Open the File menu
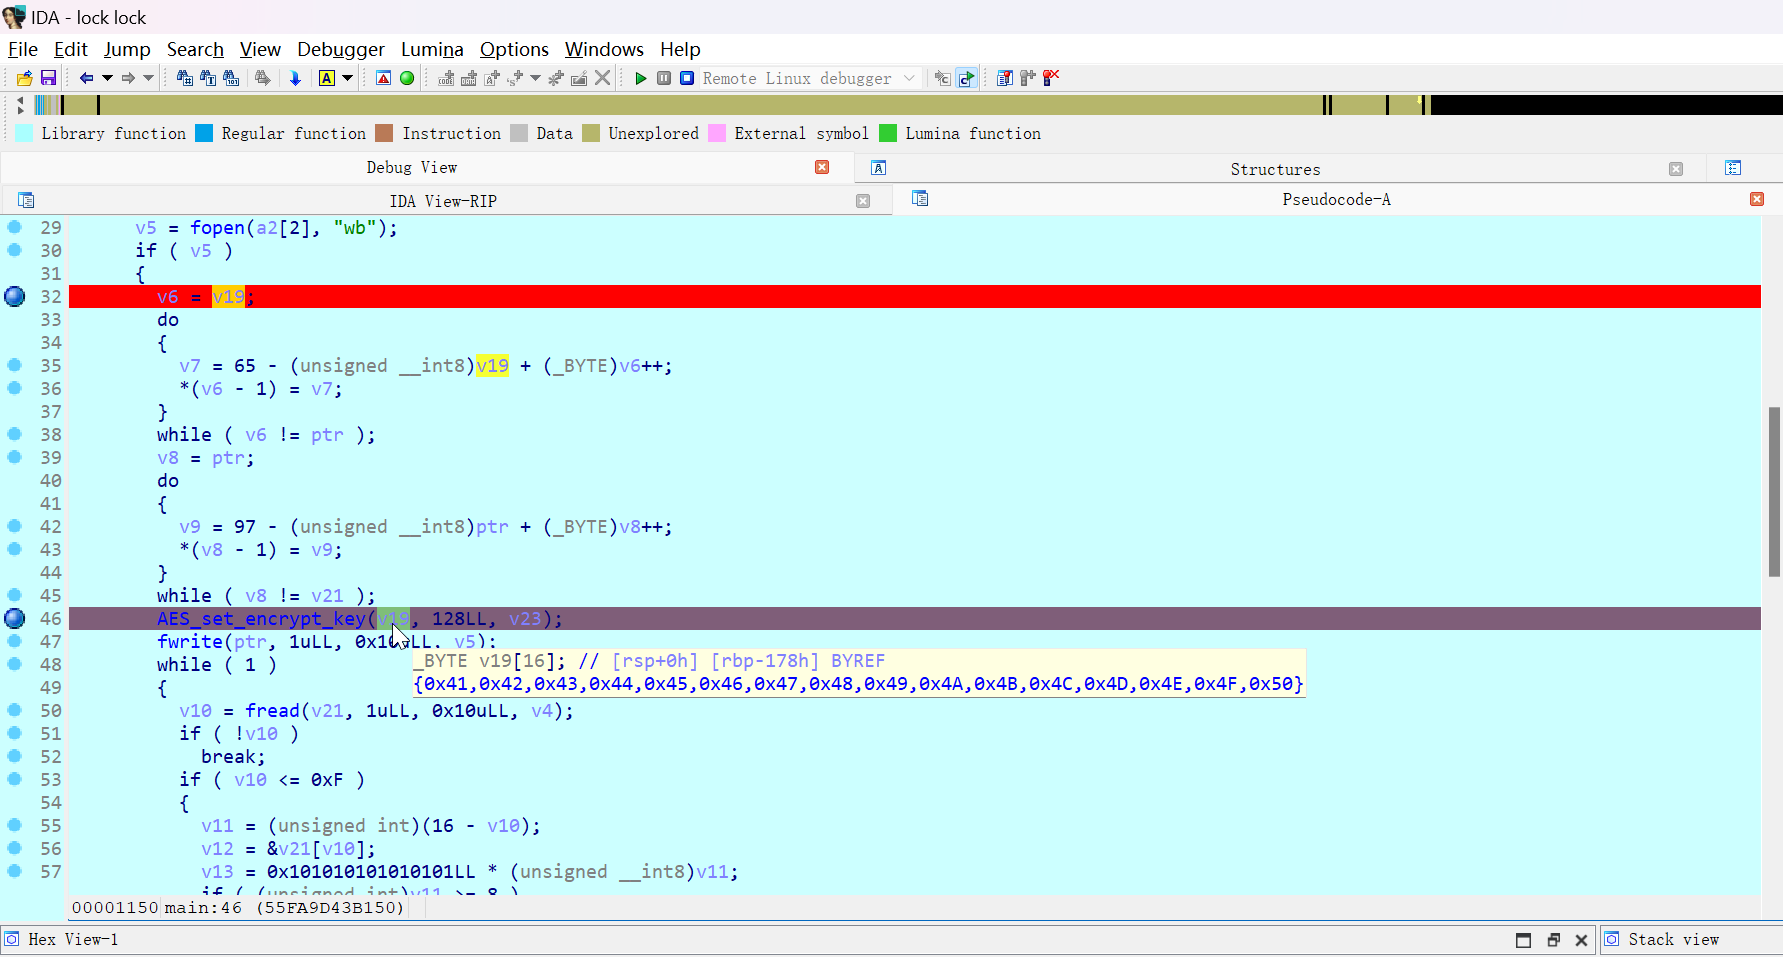Image resolution: width=1783 pixels, height=957 pixels. click(x=23, y=49)
